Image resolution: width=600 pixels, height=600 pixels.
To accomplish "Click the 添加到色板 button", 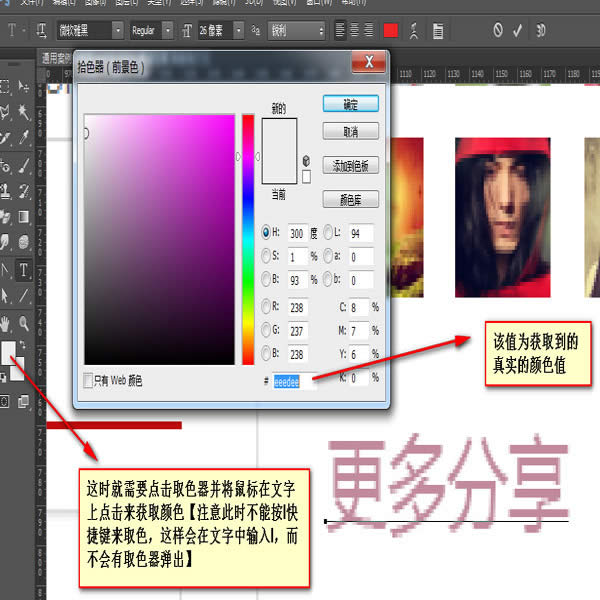I will [351, 165].
